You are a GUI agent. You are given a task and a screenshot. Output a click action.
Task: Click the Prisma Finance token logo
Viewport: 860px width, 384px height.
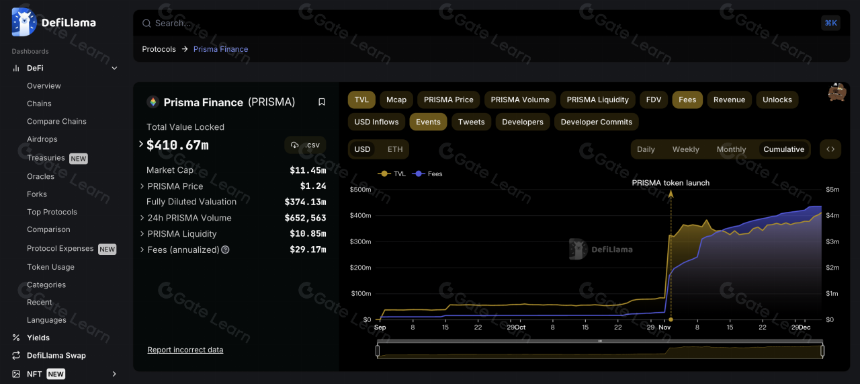[152, 102]
